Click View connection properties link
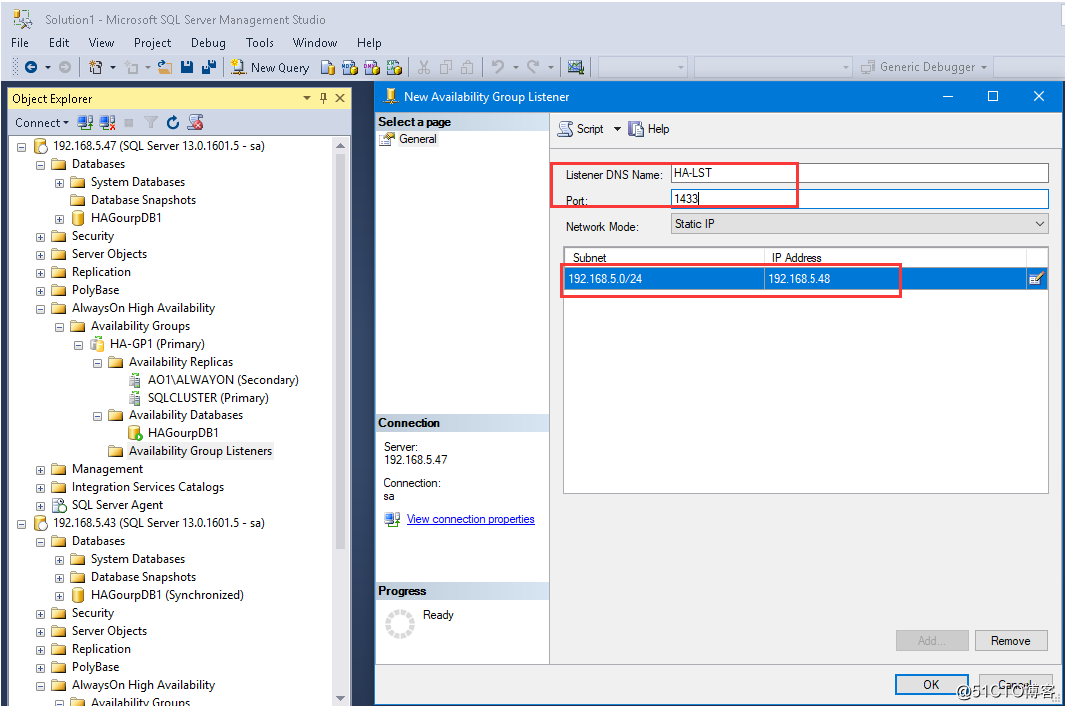 (x=470, y=519)
